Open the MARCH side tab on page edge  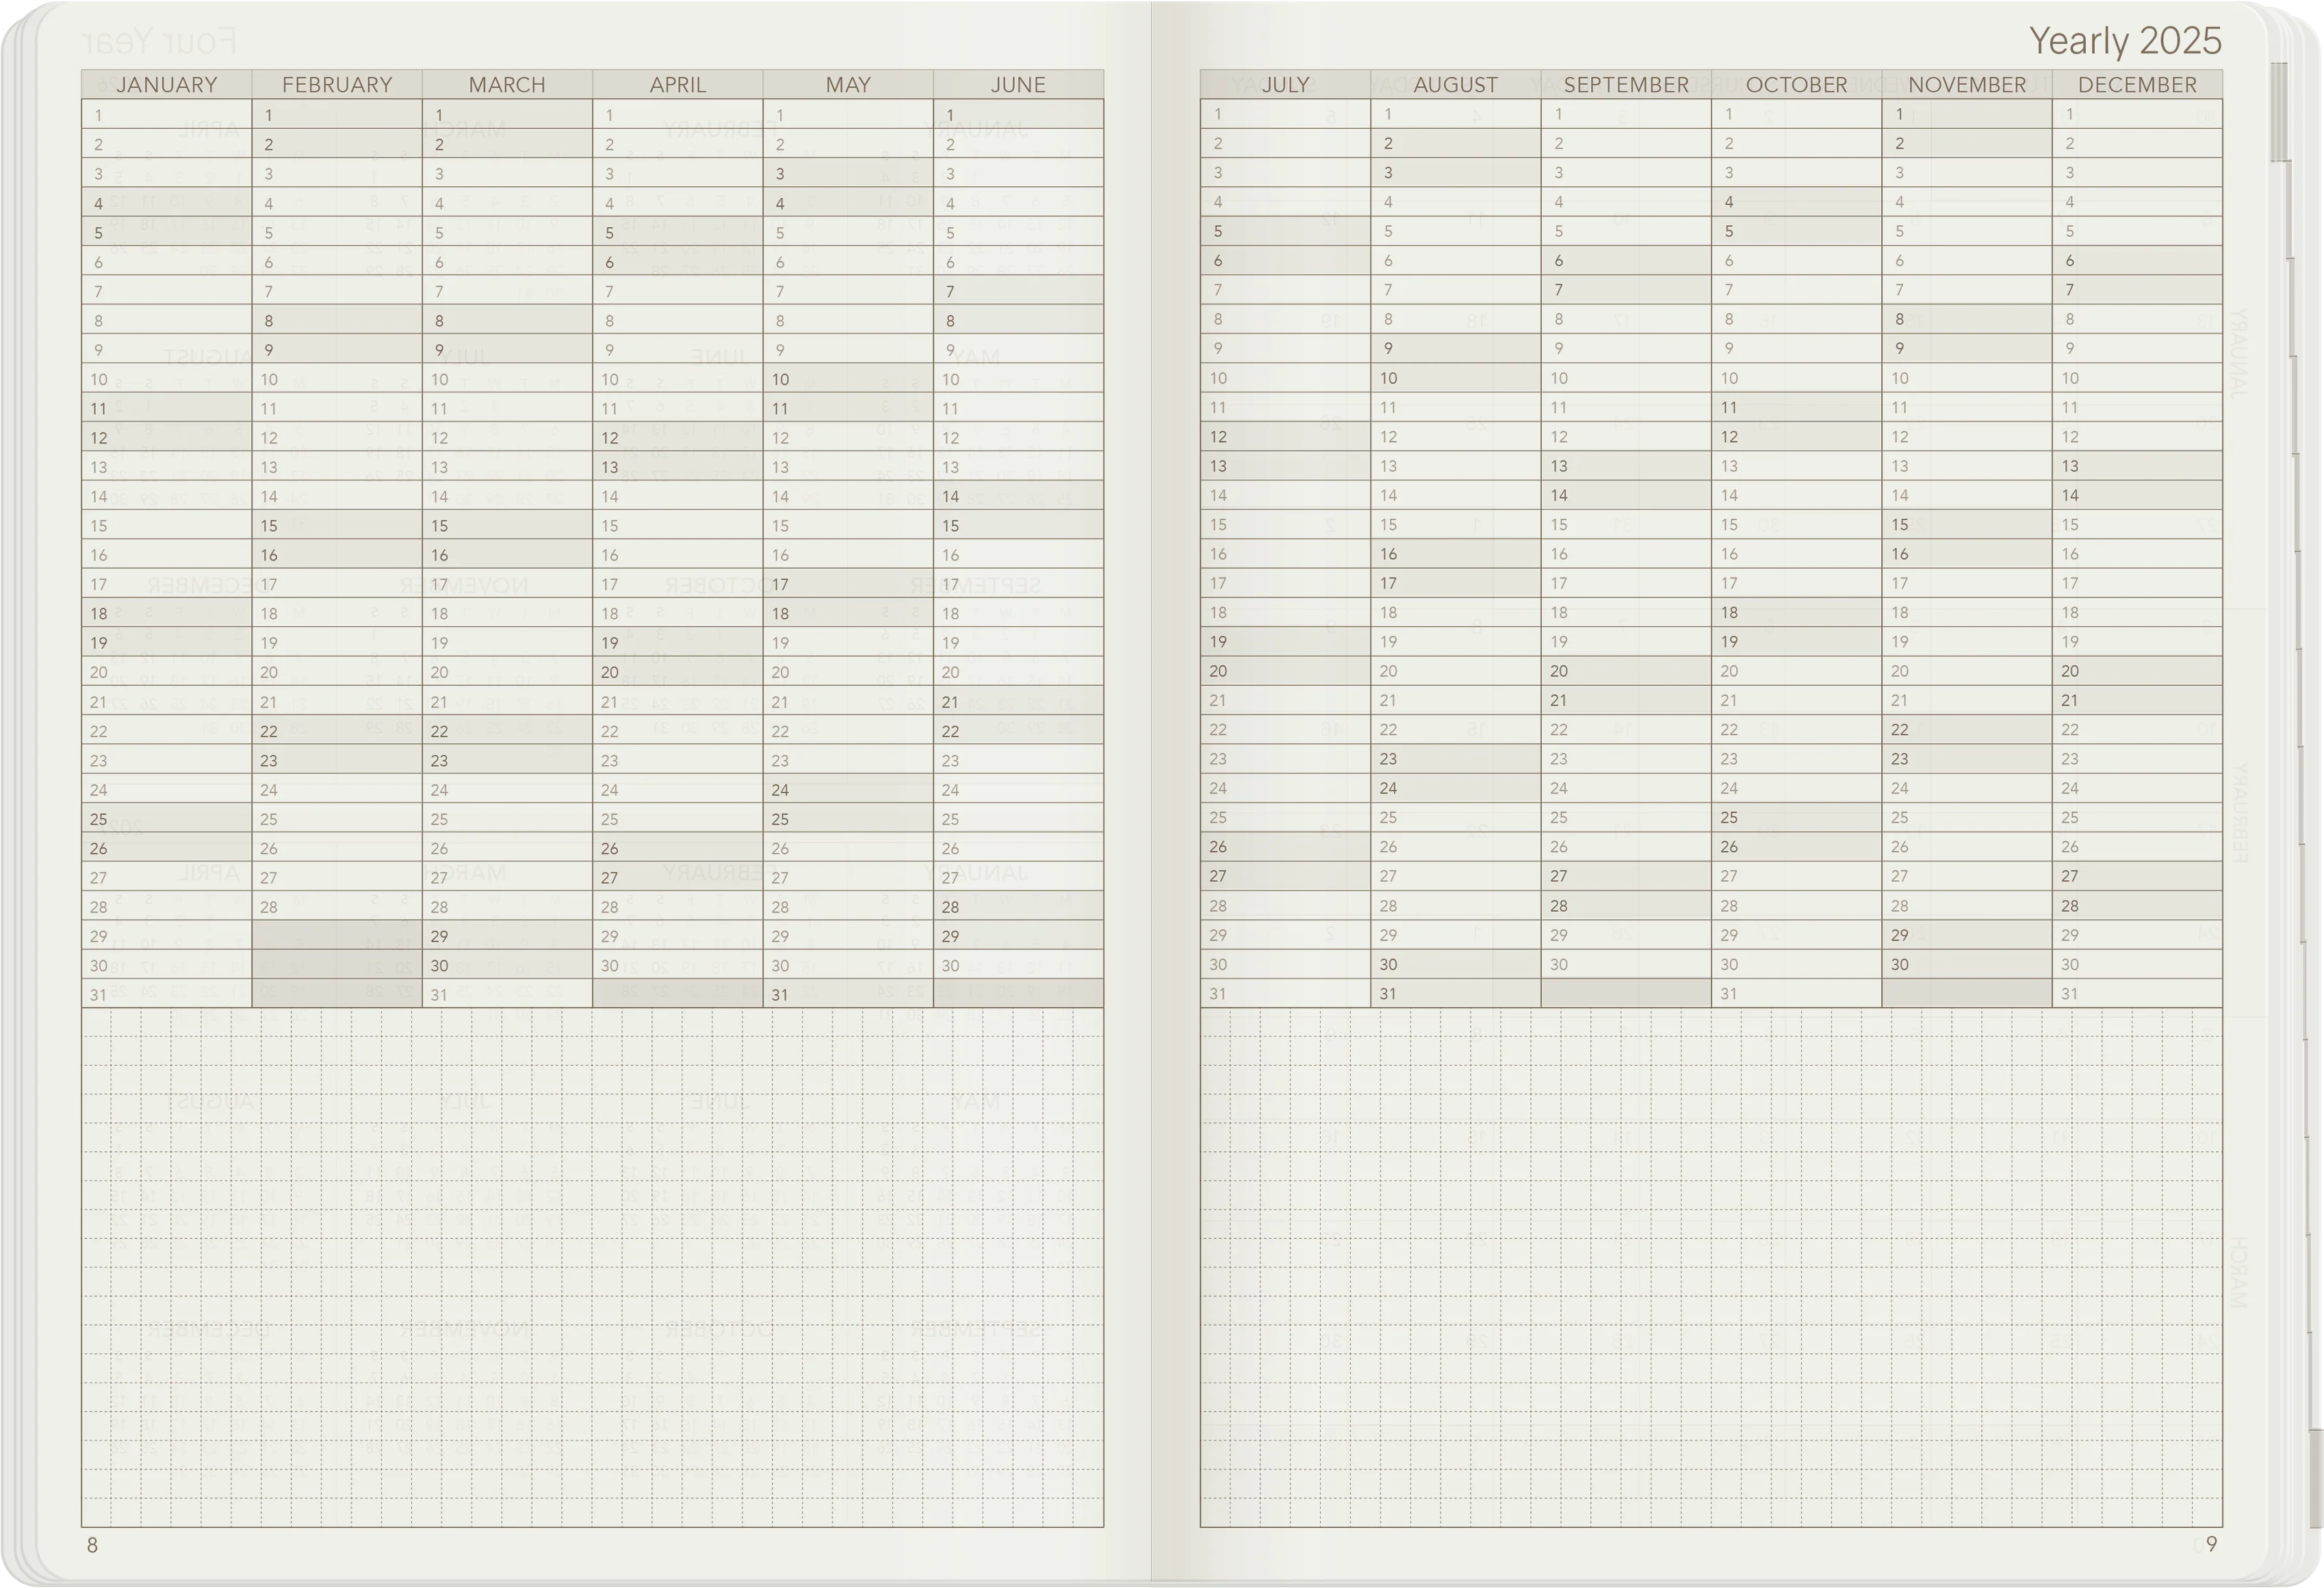2239,1272
